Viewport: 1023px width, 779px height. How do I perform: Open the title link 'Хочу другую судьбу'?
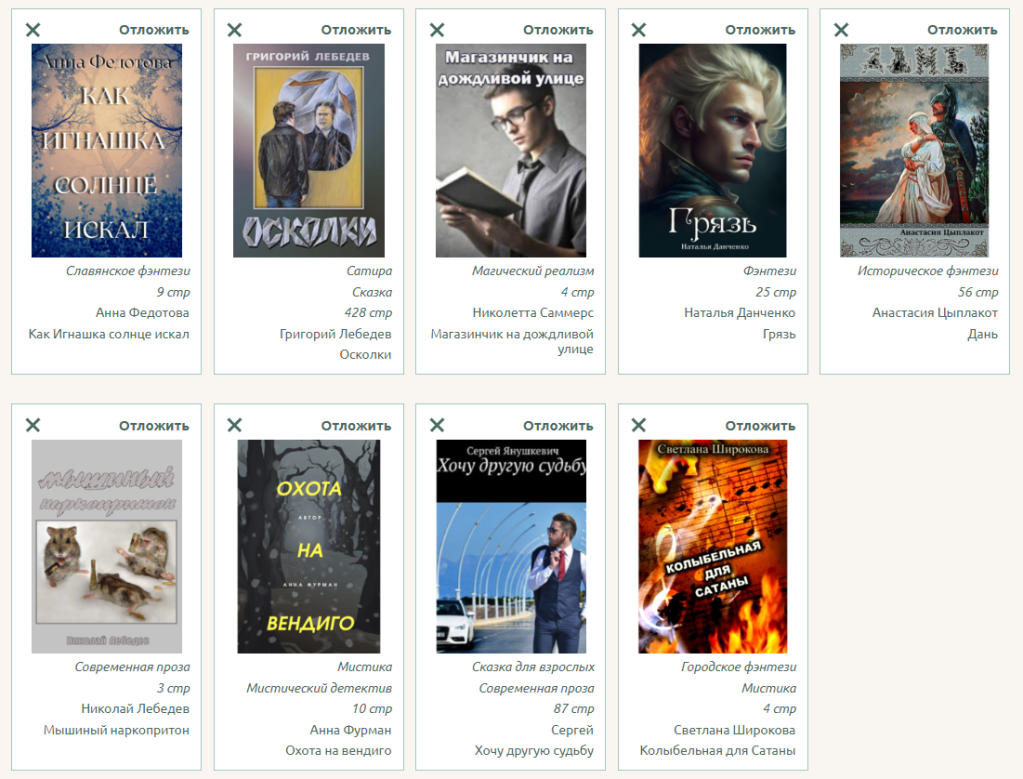point(534,751)
